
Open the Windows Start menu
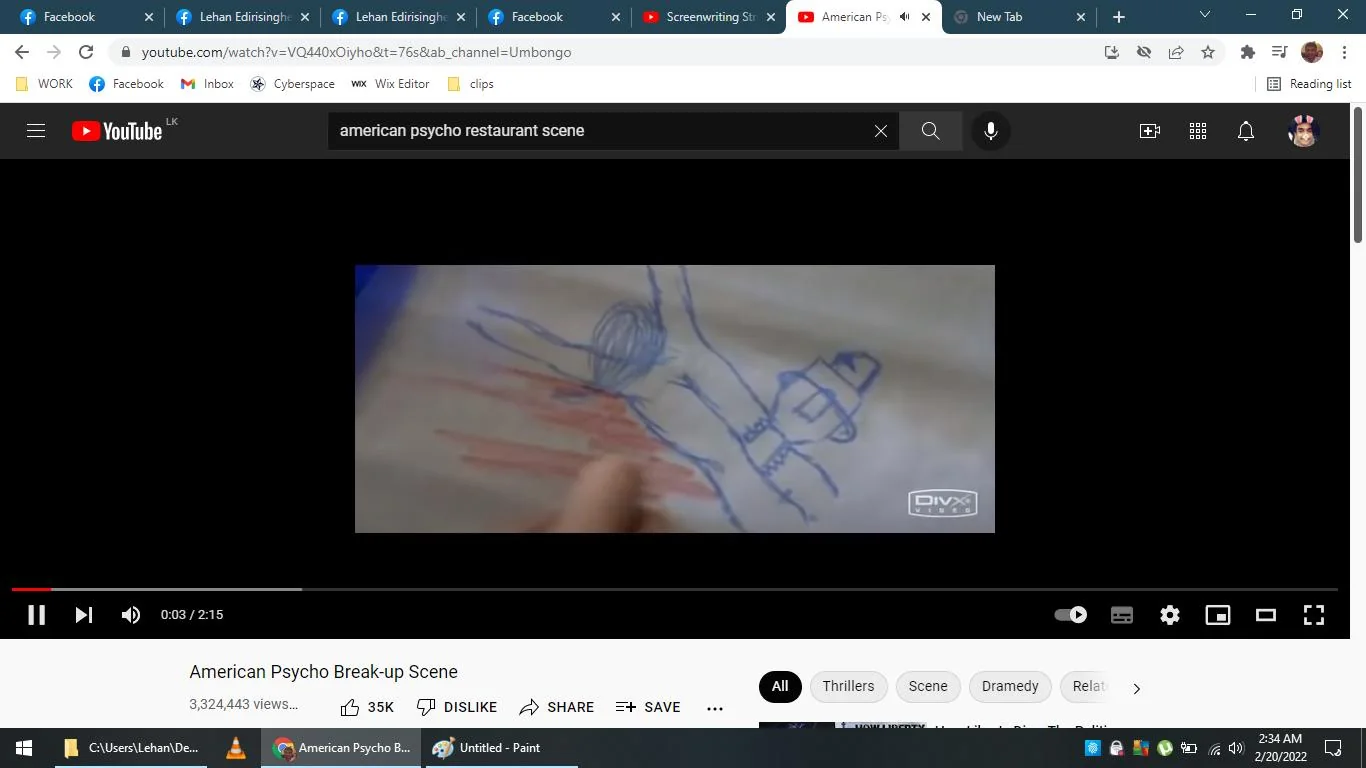tap(24, 748)
